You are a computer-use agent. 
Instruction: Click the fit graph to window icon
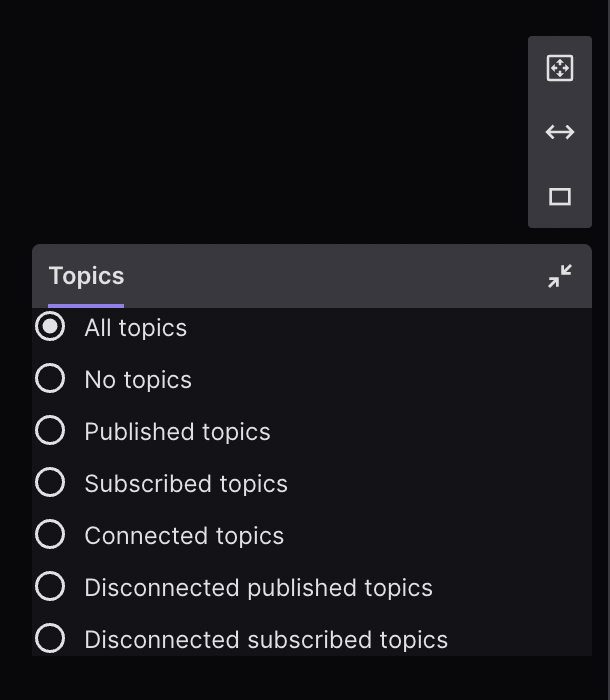point(560,68)
